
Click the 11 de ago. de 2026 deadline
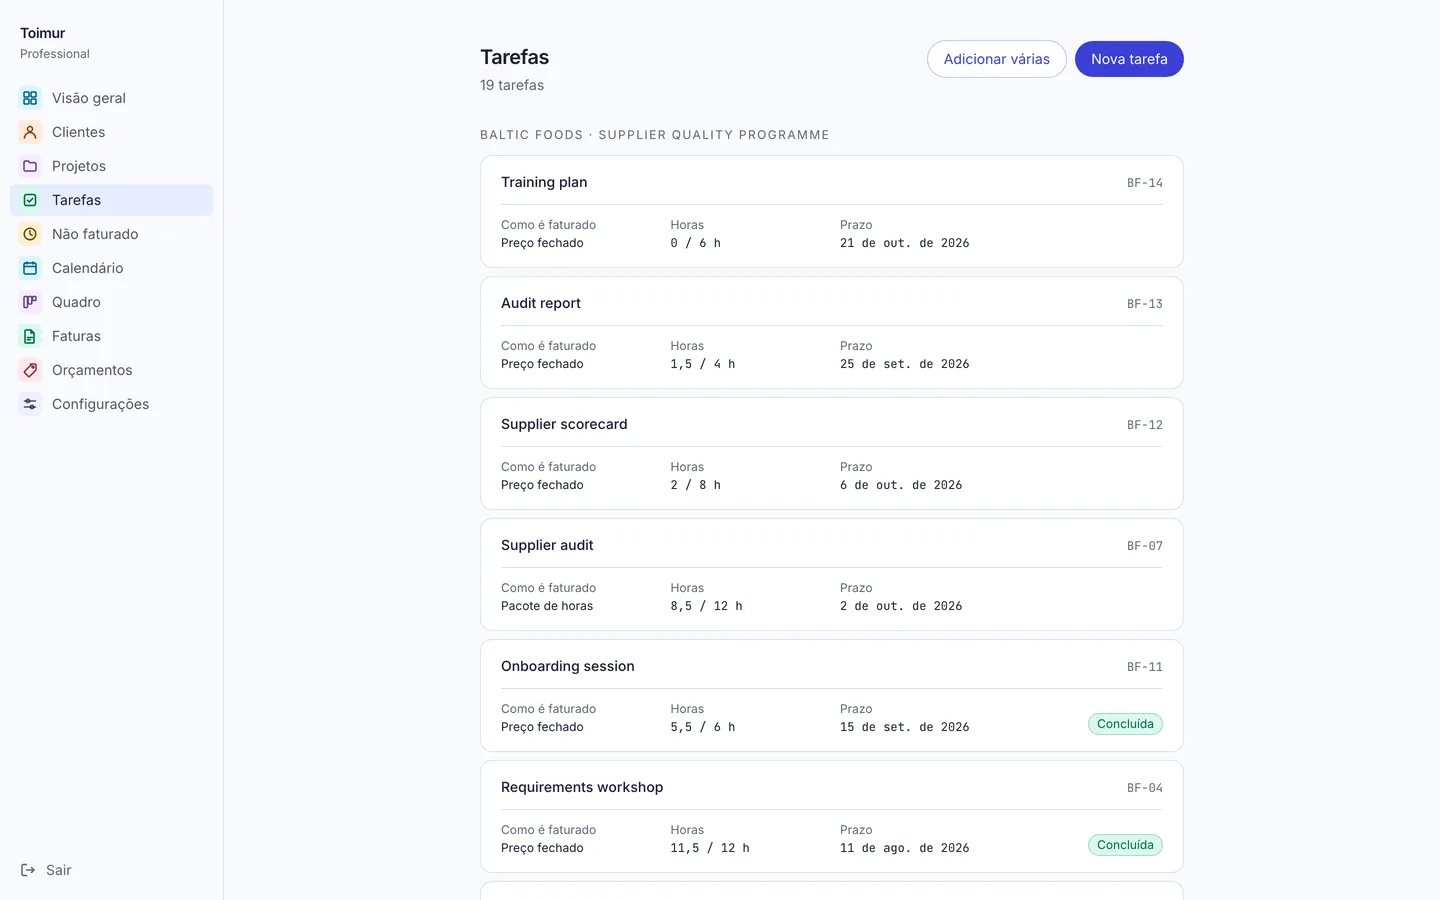905,848
